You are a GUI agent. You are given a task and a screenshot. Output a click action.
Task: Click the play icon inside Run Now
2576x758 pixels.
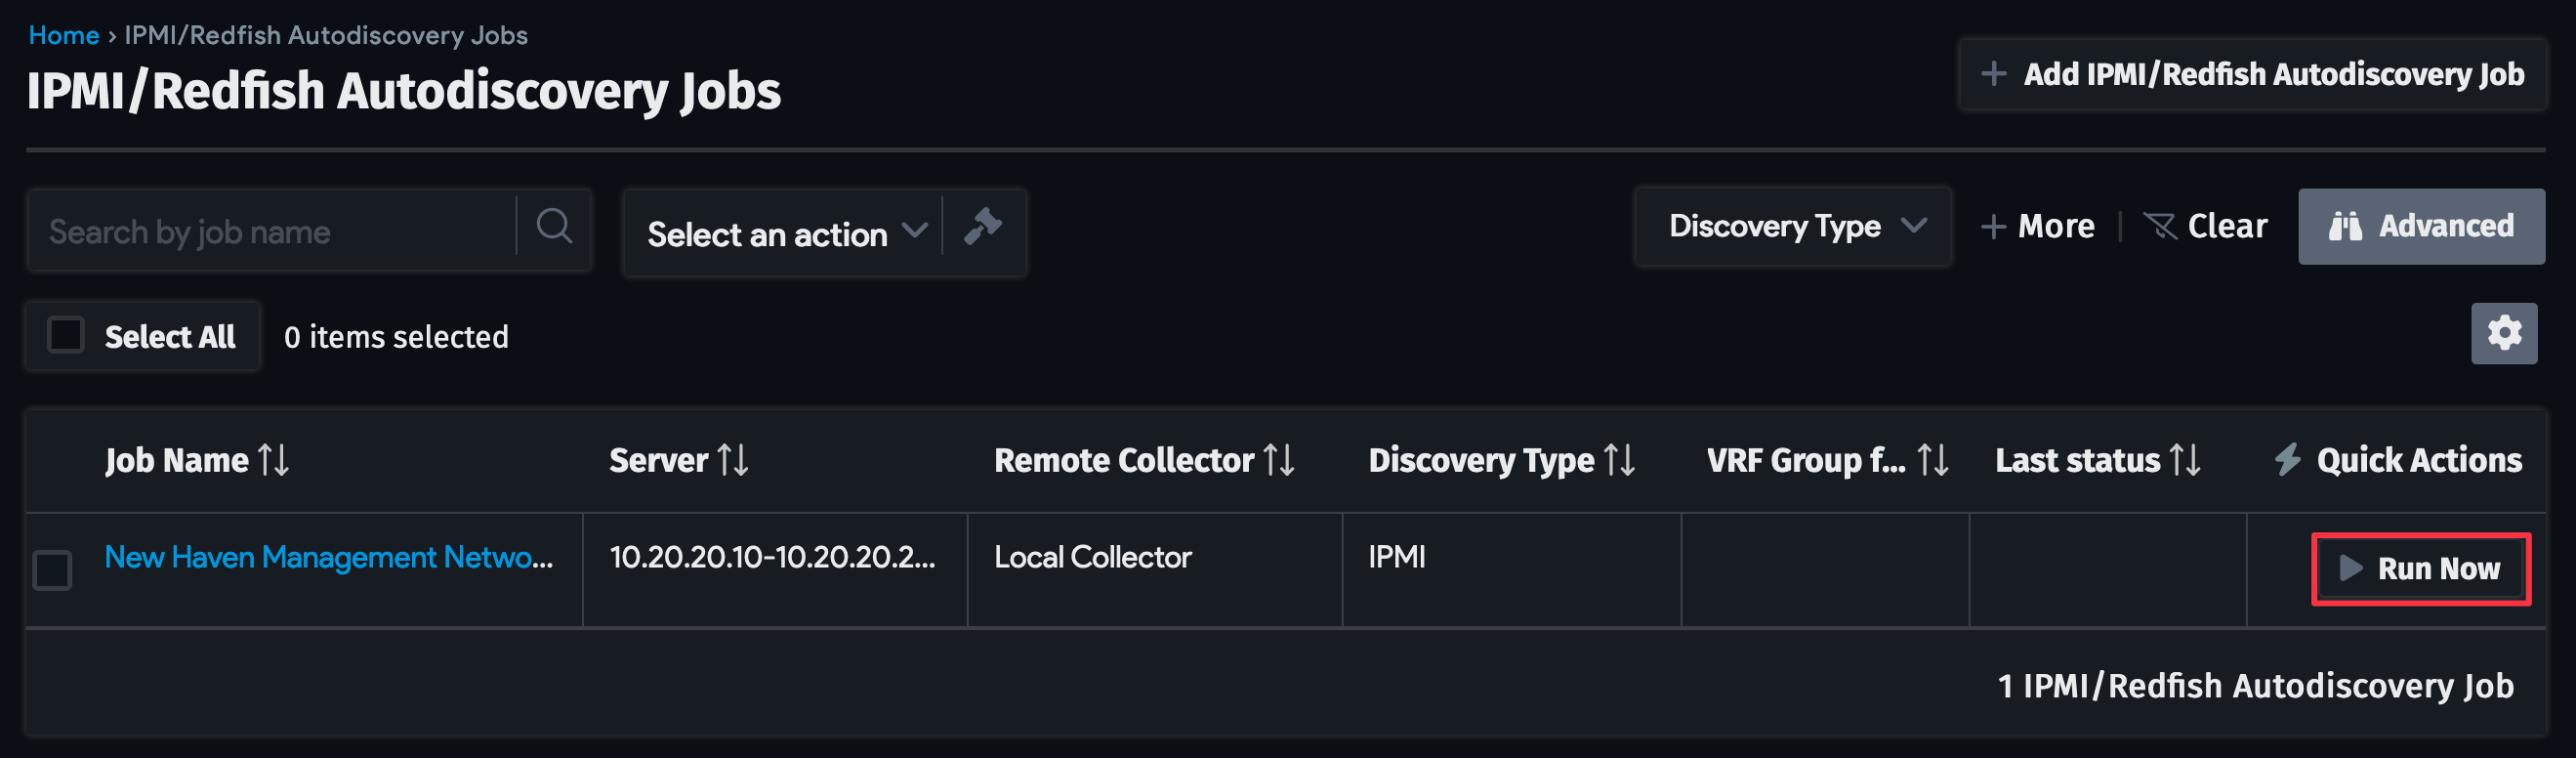click(2352, 569)
